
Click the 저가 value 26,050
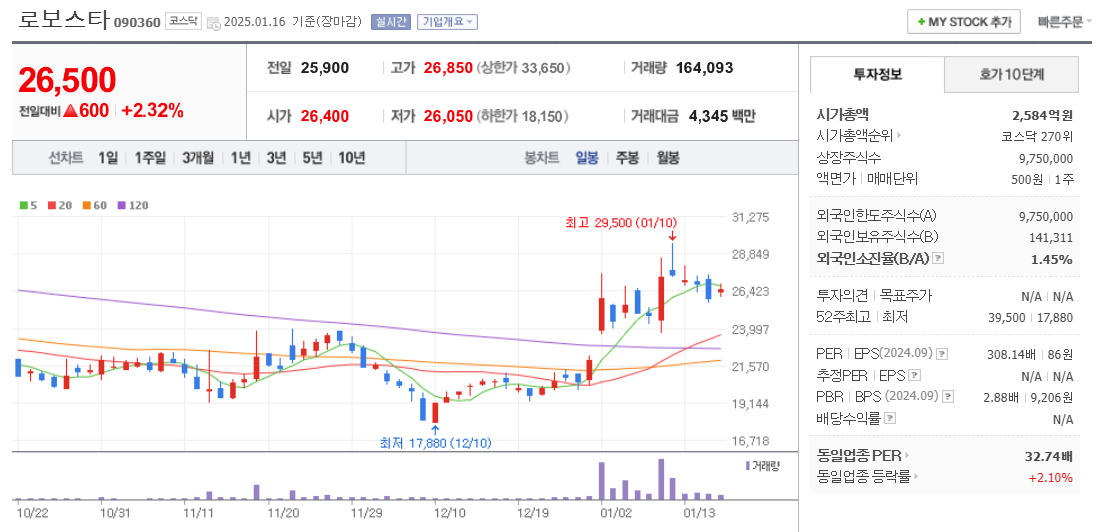(447, 116)
